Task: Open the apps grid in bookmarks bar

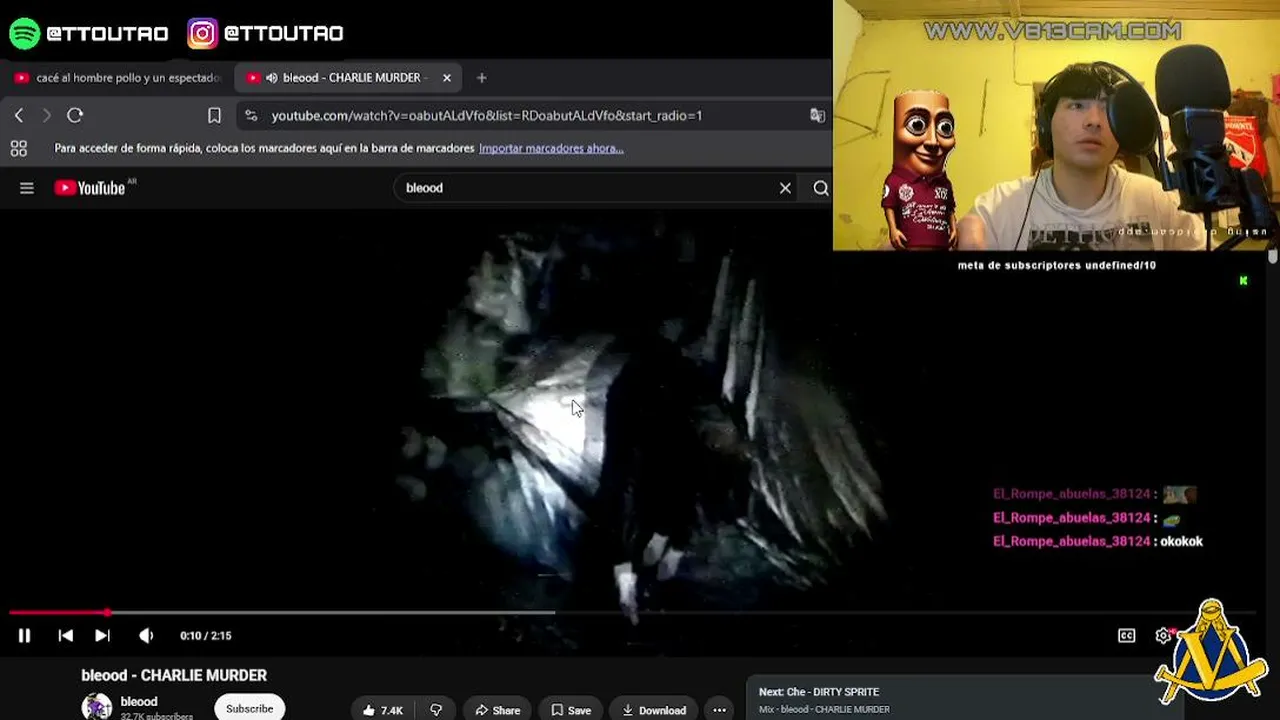Action: [18, 148]
